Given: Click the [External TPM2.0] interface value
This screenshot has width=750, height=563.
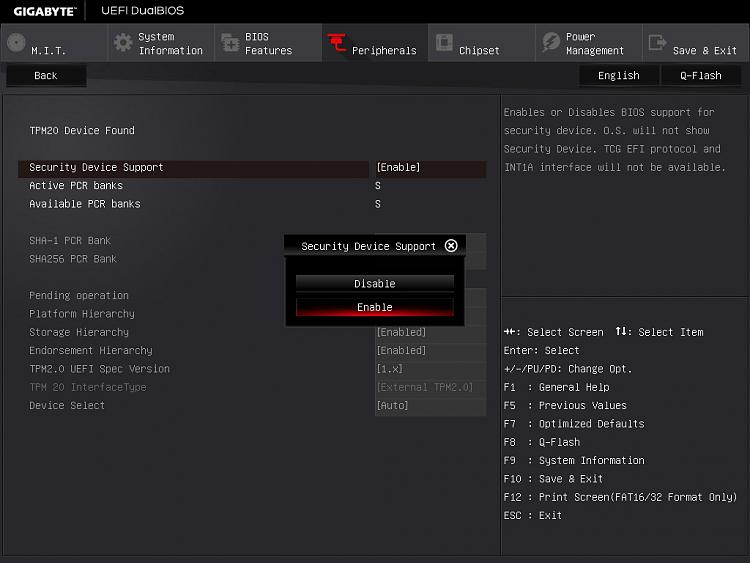Looking at the screenshot, I should click(x=430, y=387).
